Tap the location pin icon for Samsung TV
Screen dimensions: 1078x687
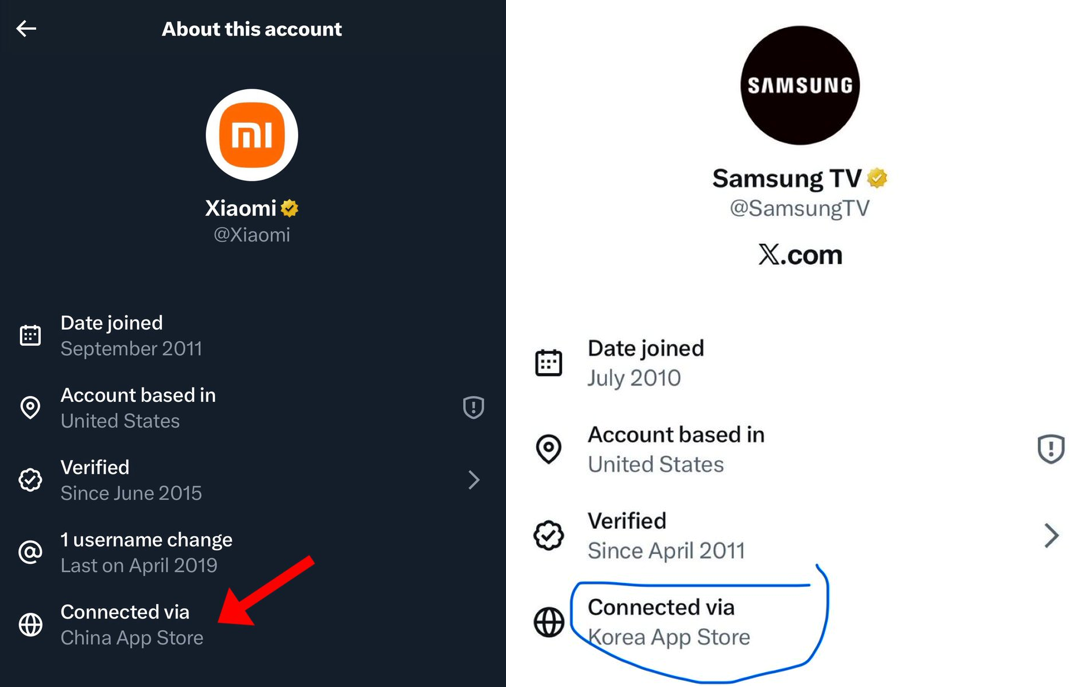point(549,449)
